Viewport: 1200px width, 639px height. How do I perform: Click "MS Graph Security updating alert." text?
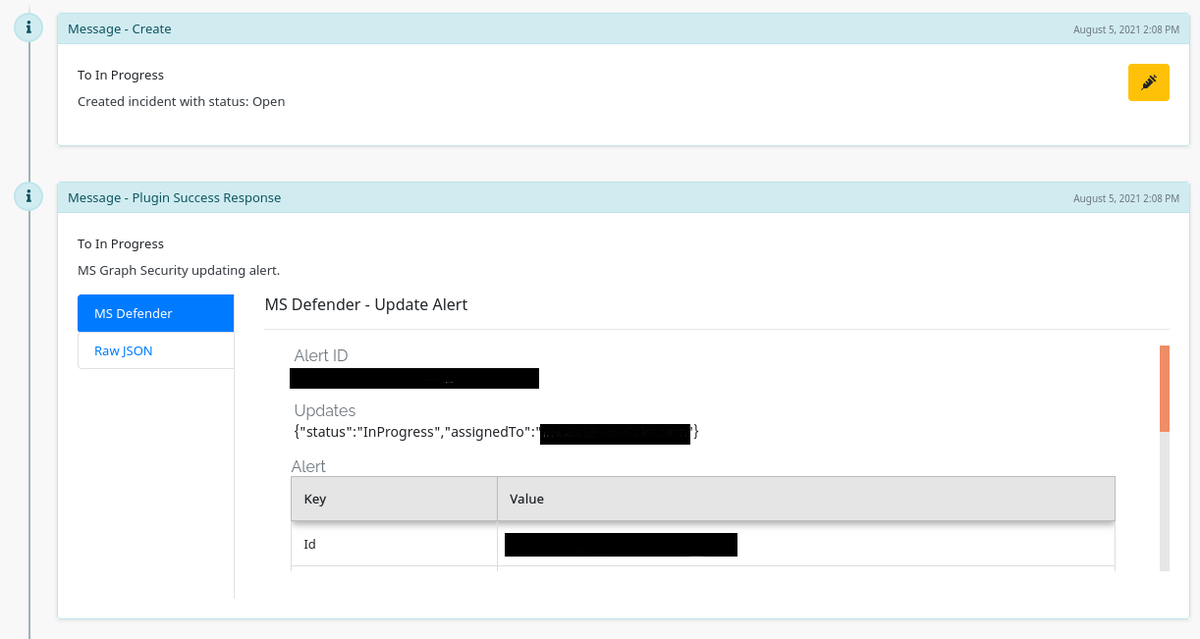point(179,271)
